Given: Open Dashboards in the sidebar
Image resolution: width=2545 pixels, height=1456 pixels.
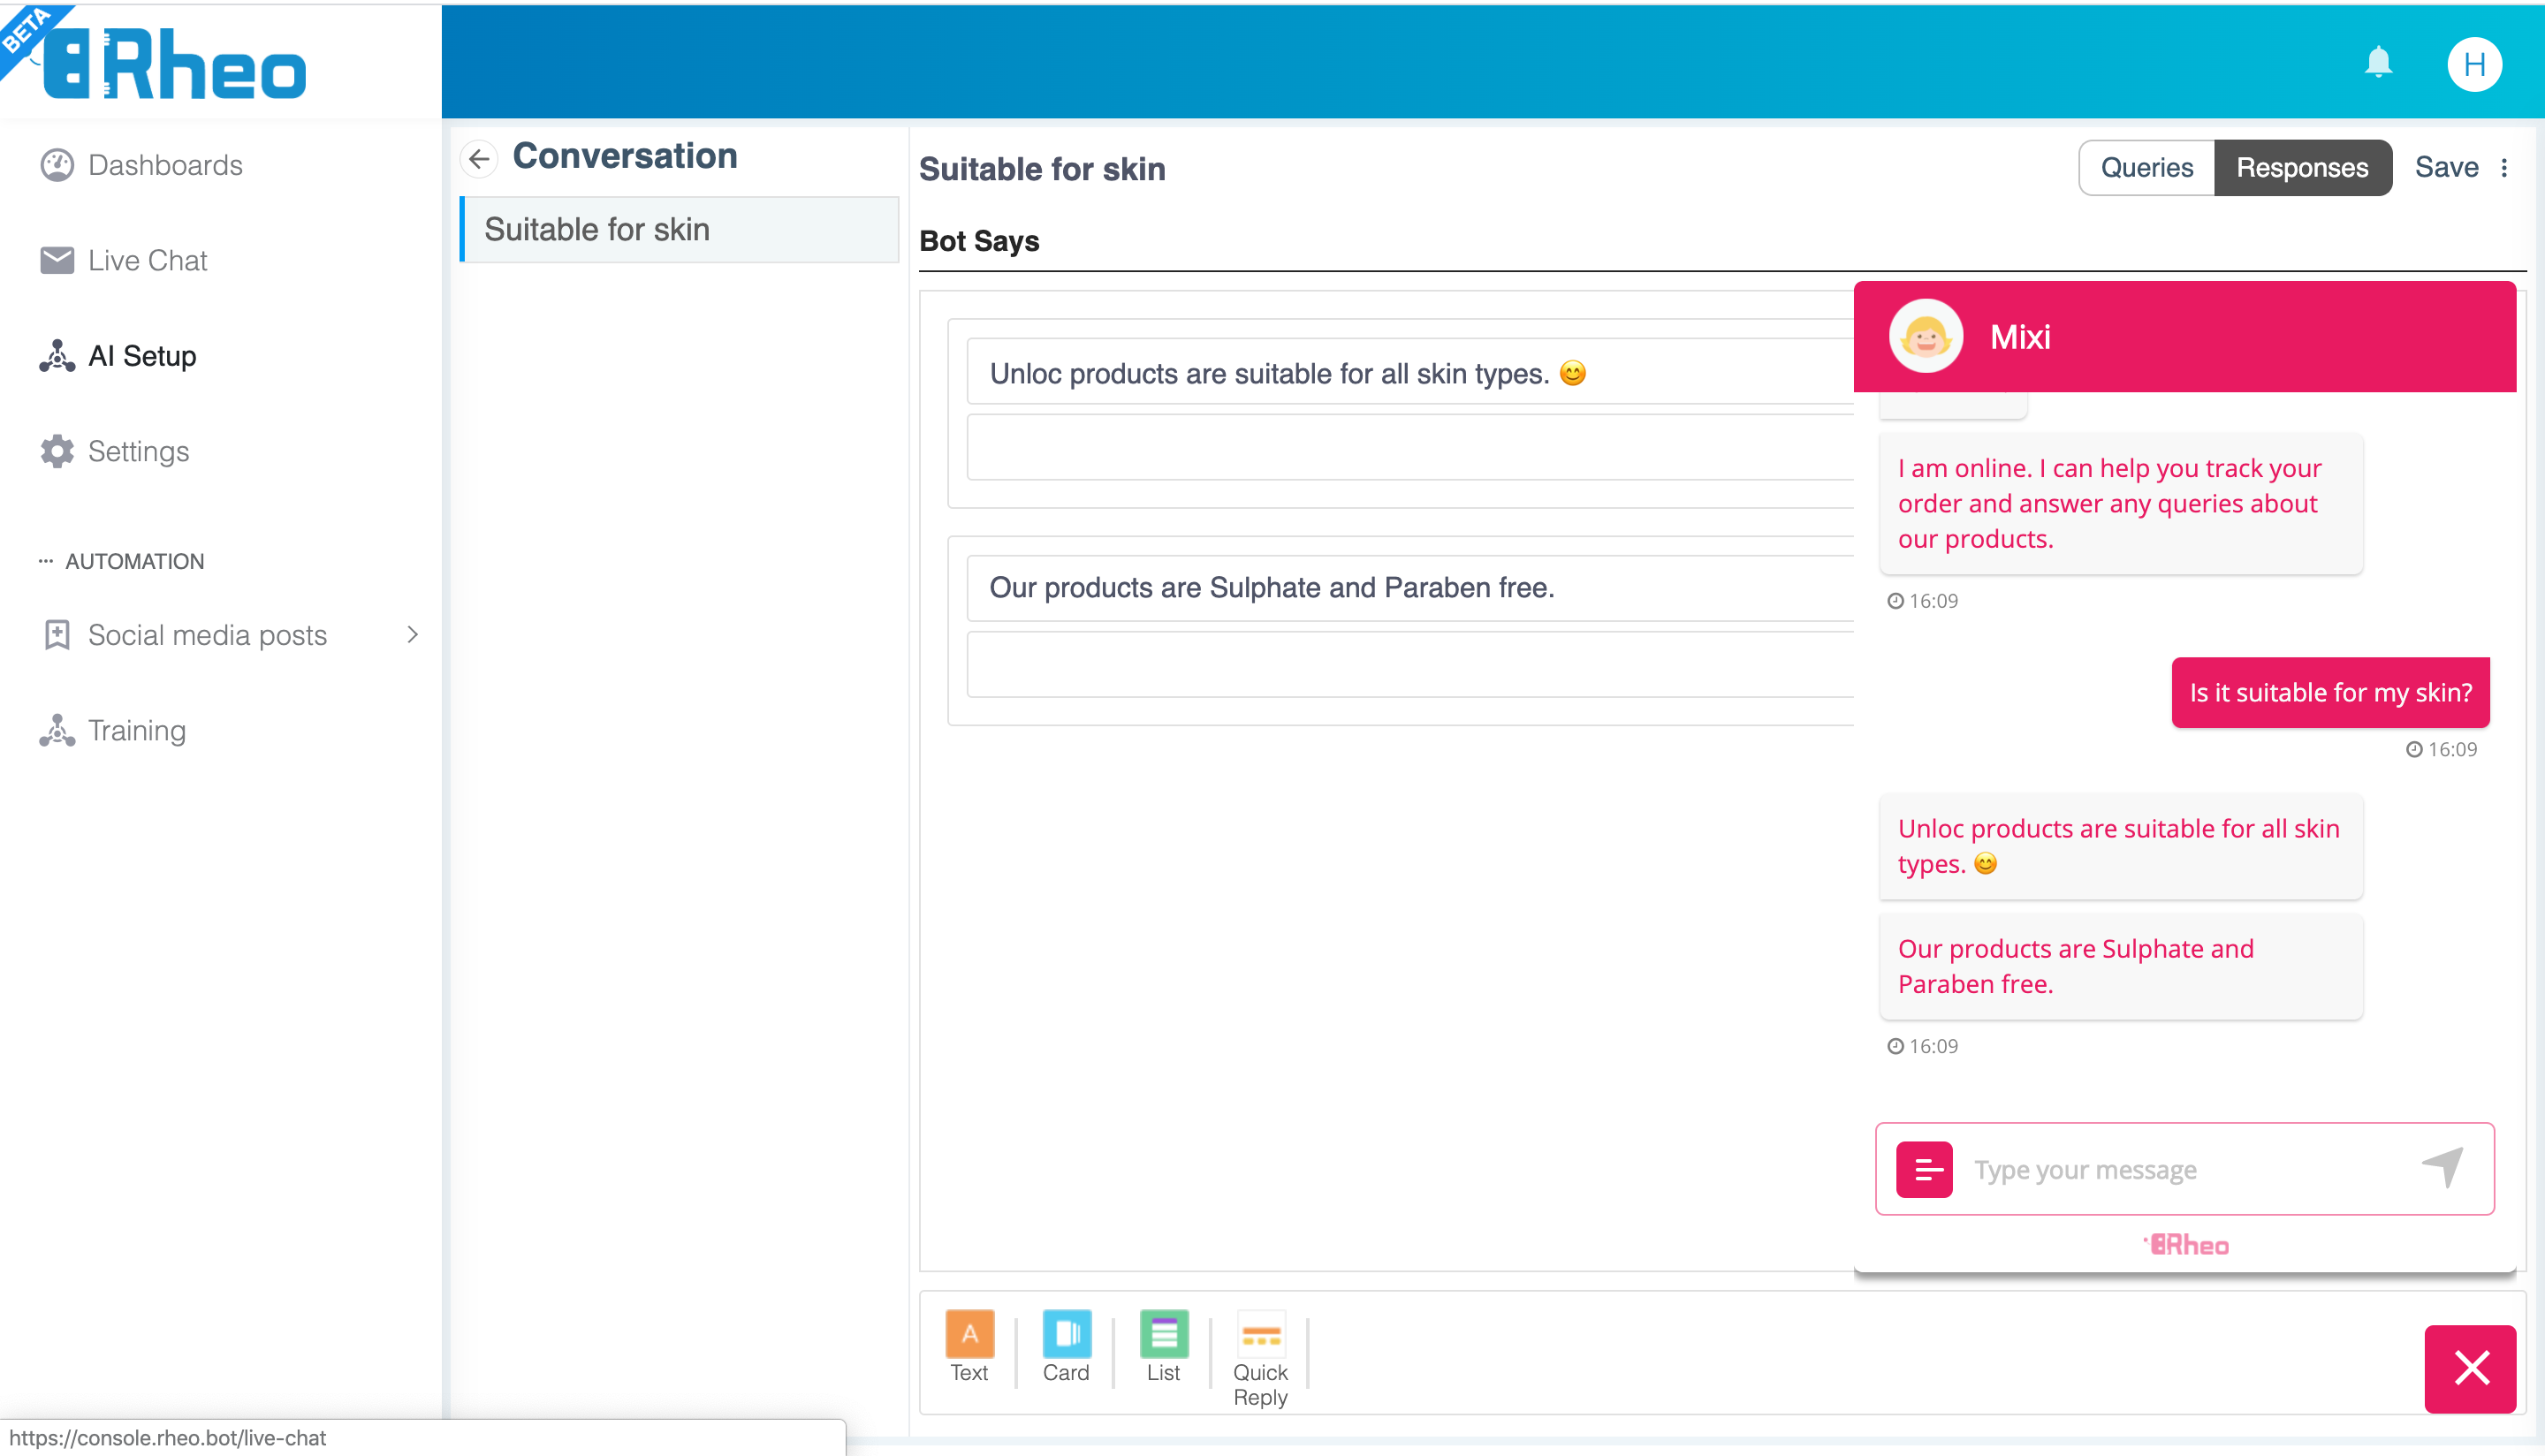Looking at the screenshot, I should pyautogui.click(x=164, y=165).
